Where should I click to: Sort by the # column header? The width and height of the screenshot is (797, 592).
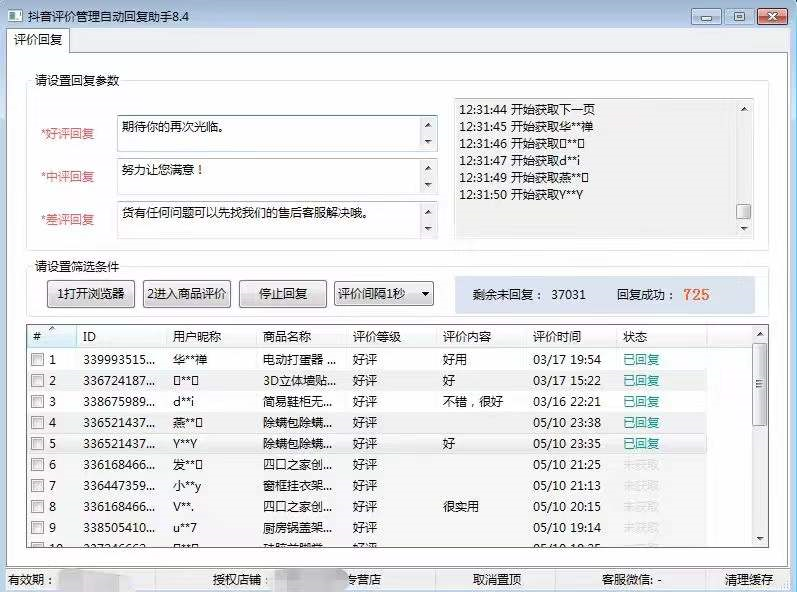pos(51,336)
